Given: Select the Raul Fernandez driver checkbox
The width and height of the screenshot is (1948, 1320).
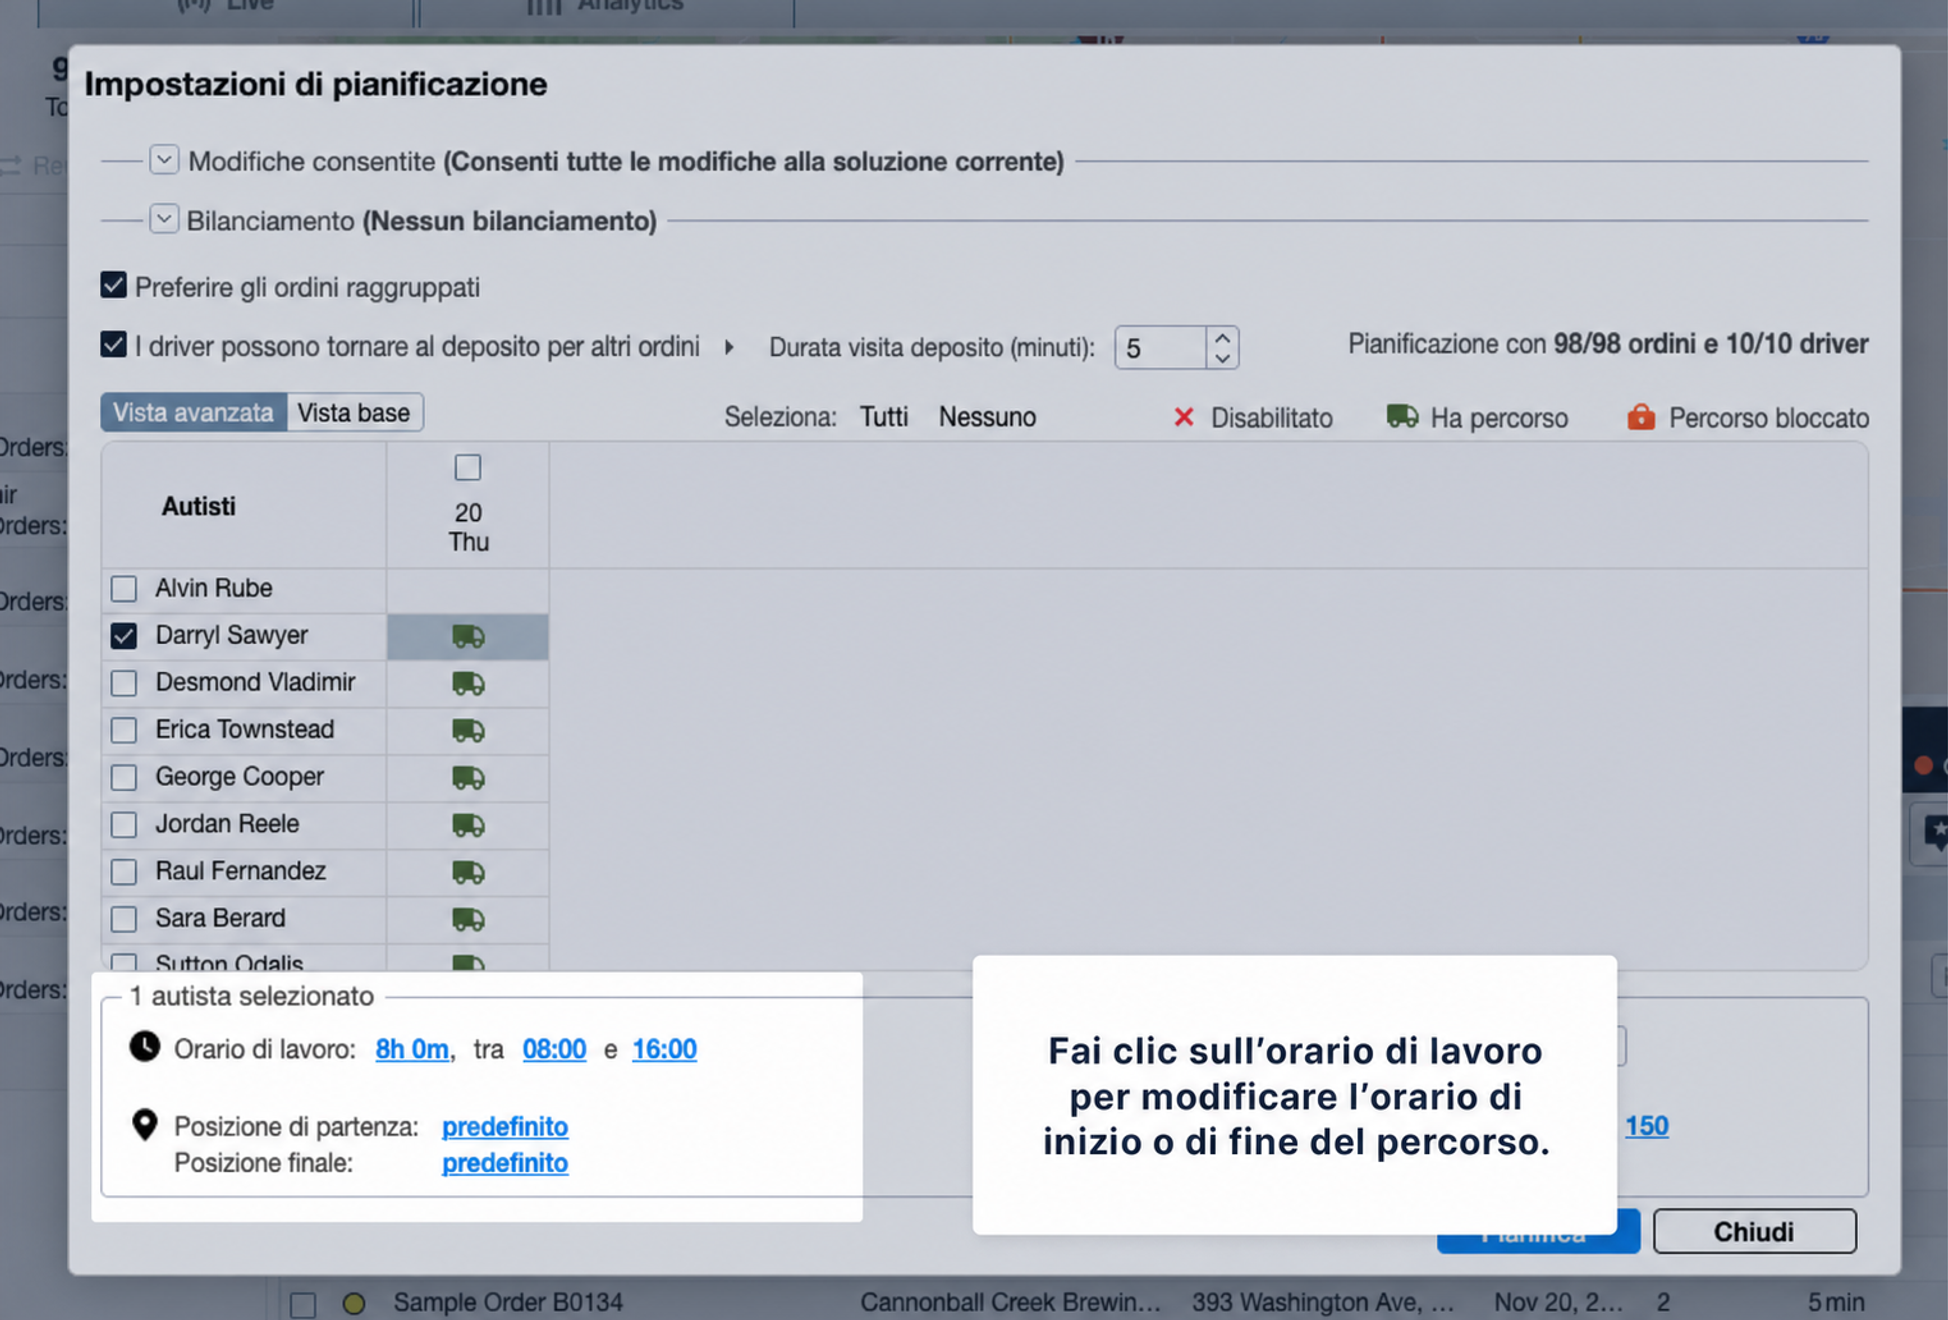Looking at the screenshot, I should coord(124,871).
